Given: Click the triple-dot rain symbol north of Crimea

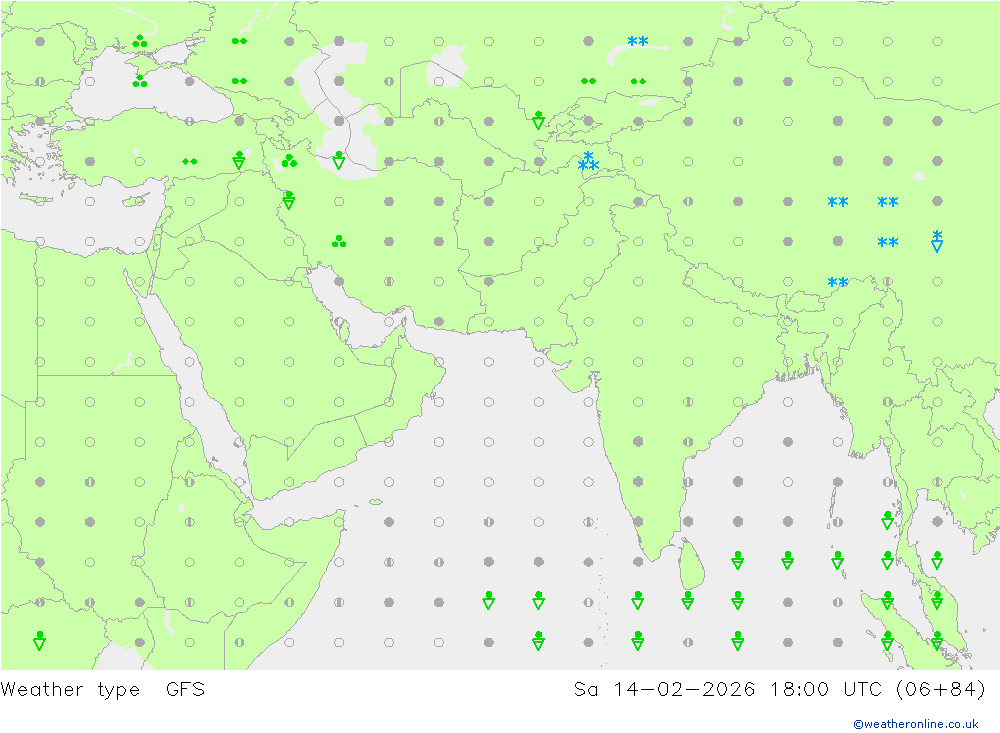Looking at the screenshot, I should tap(140, 41).
